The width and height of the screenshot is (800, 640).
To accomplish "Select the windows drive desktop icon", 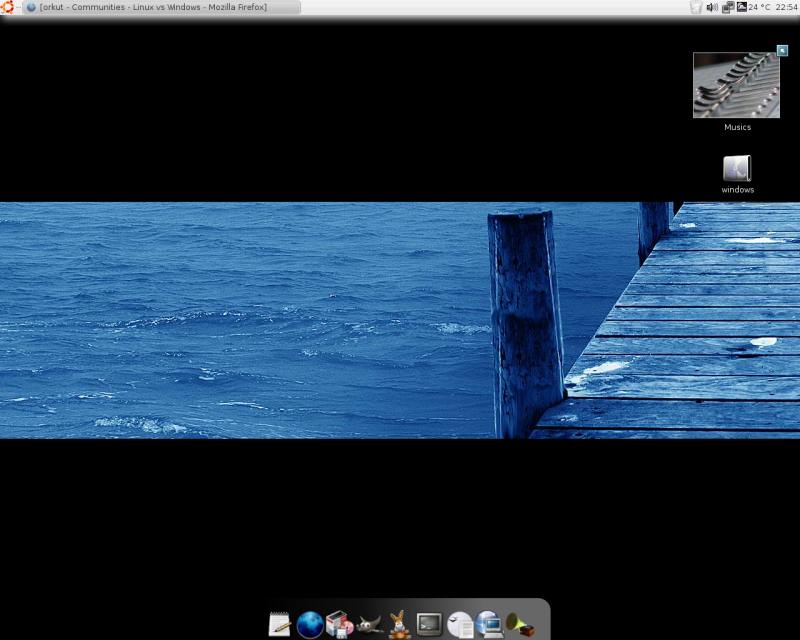I will point(737,168).
